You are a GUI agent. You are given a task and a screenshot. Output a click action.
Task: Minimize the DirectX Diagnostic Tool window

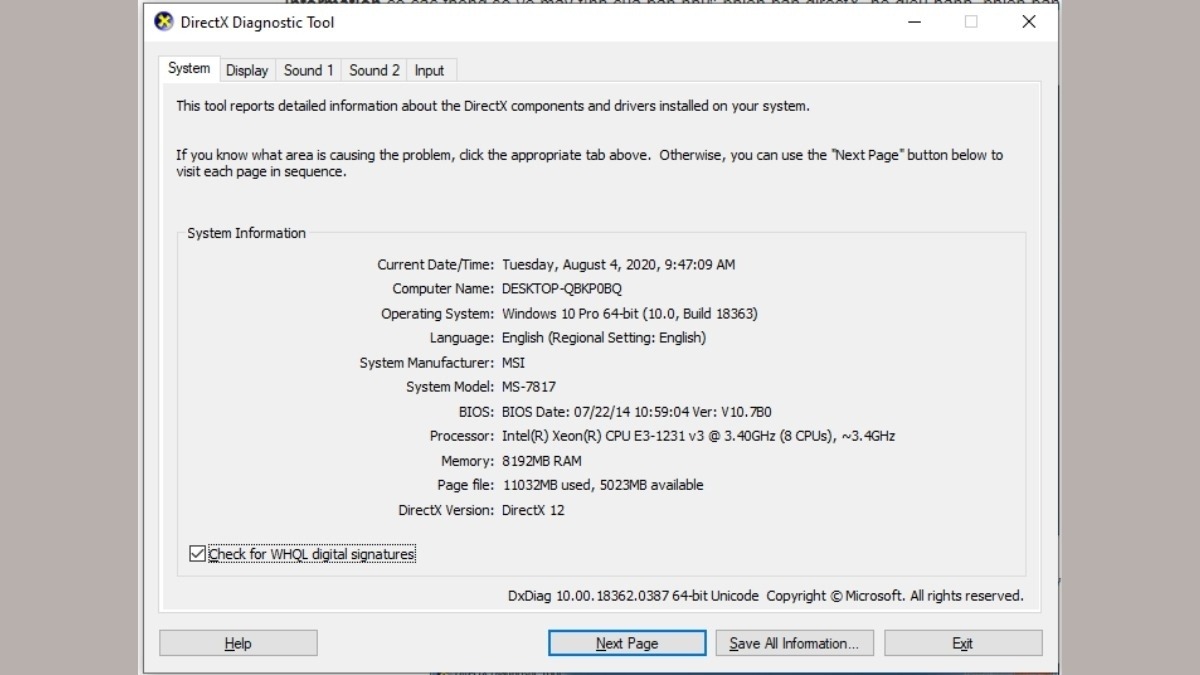(914, 22)
